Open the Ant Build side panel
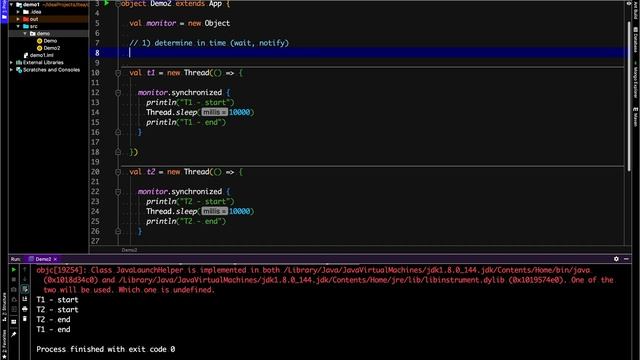The height and width of the screenshot is (360, 640). click(636, 9)
